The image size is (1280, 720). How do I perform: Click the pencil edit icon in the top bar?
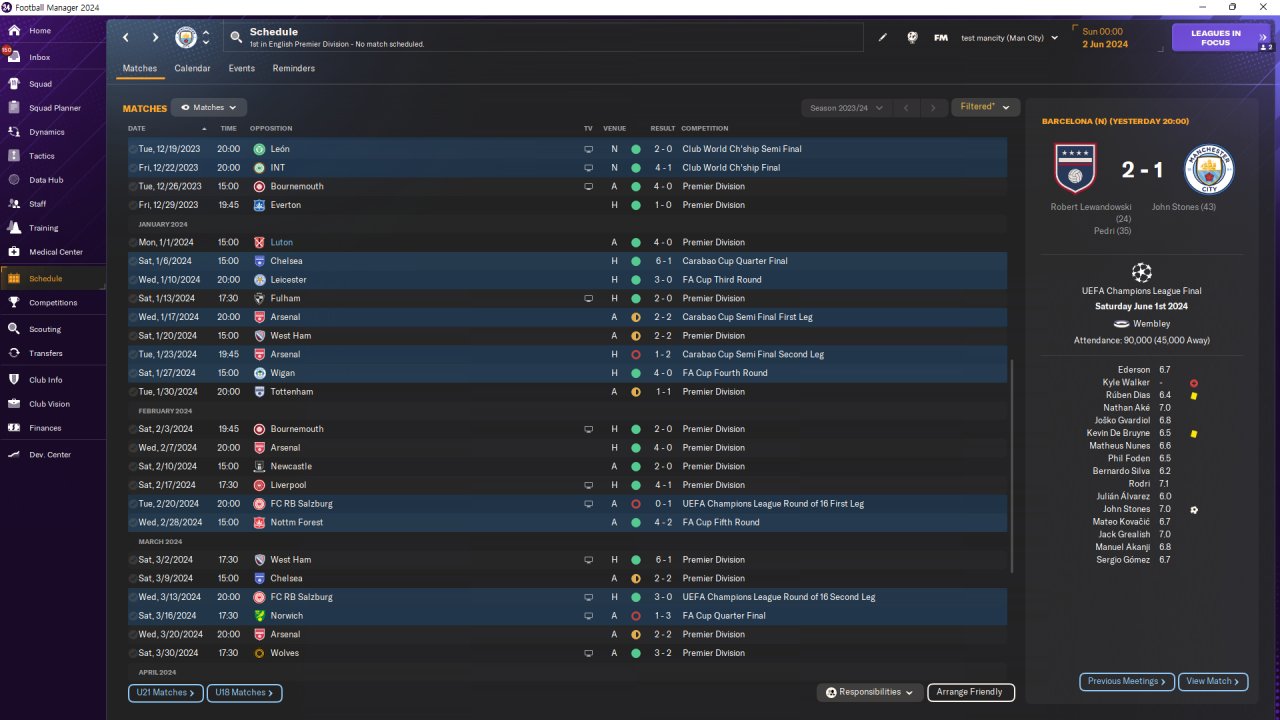click(x=883, y=38)
